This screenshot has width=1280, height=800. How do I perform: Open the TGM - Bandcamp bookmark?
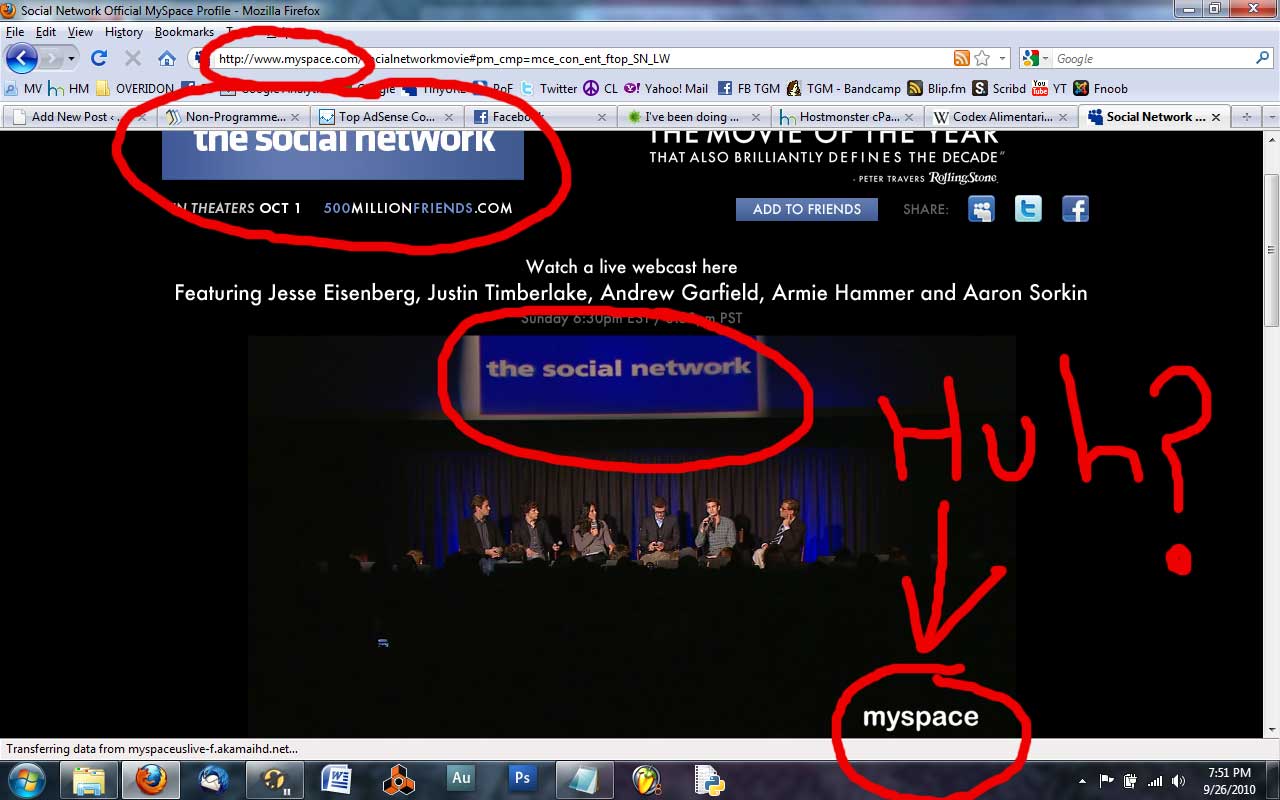click(x=844, y=88)
